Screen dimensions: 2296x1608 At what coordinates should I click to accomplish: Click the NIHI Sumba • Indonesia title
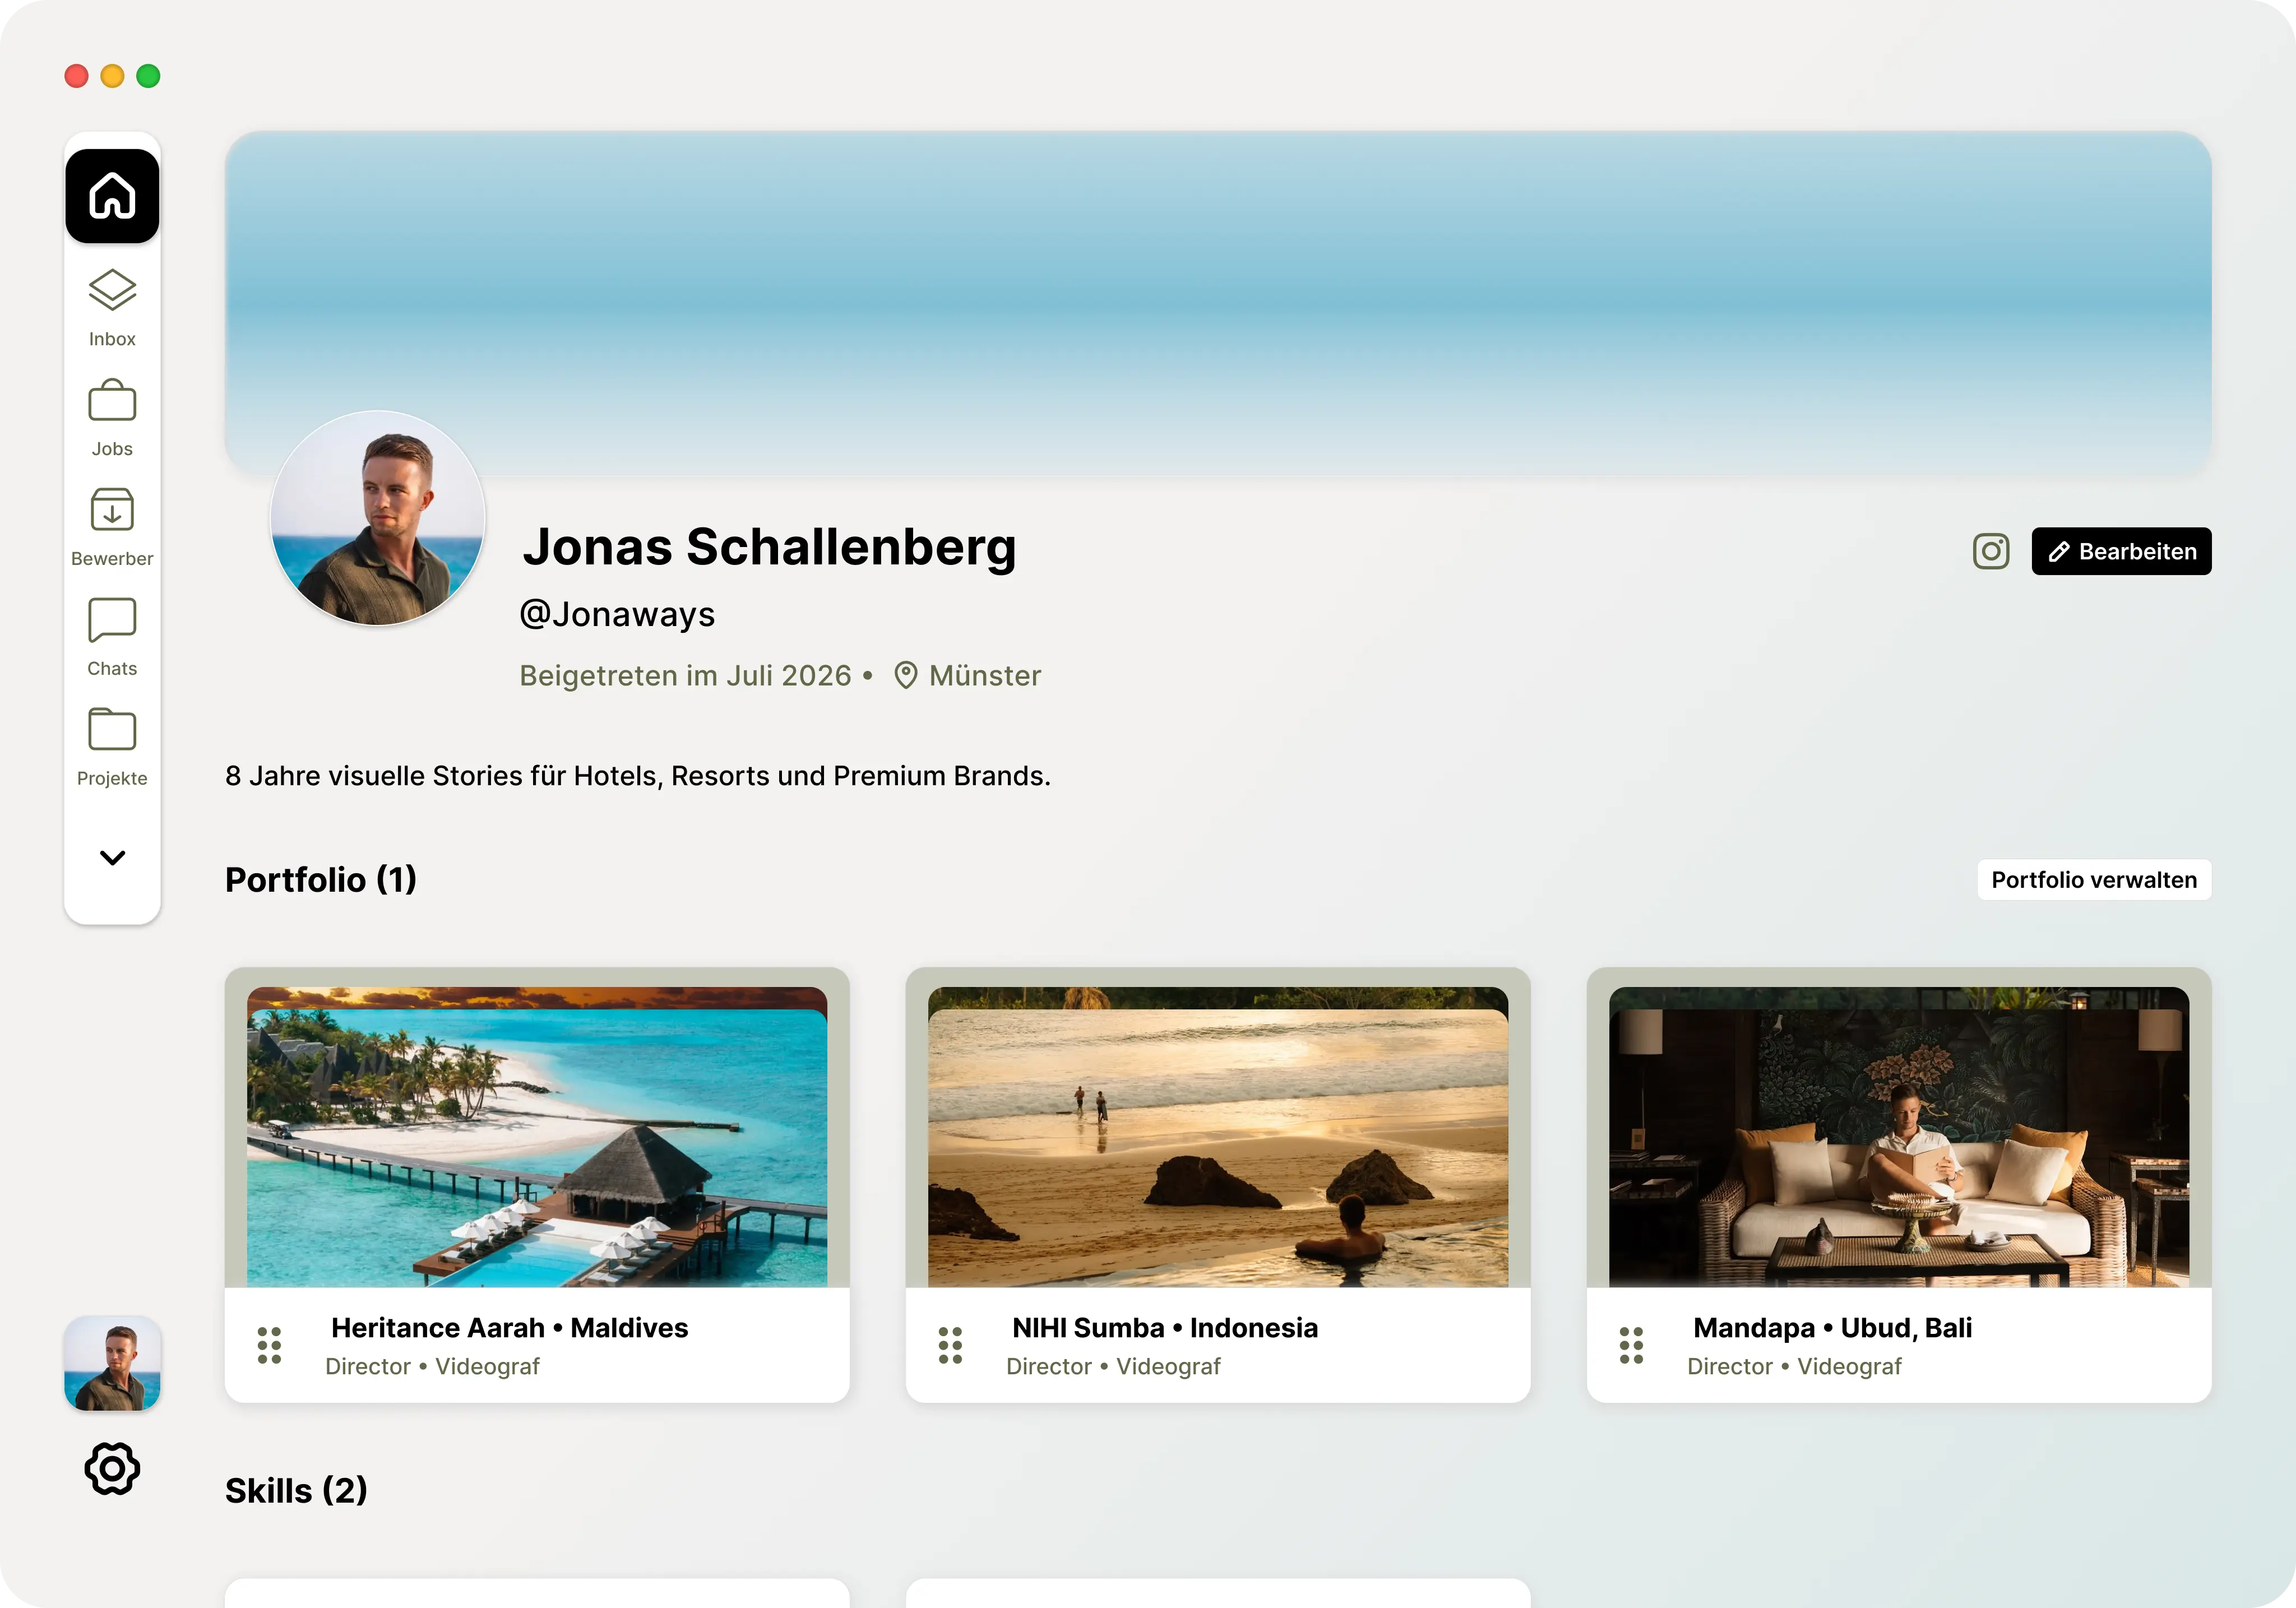coord(1165,1328)
